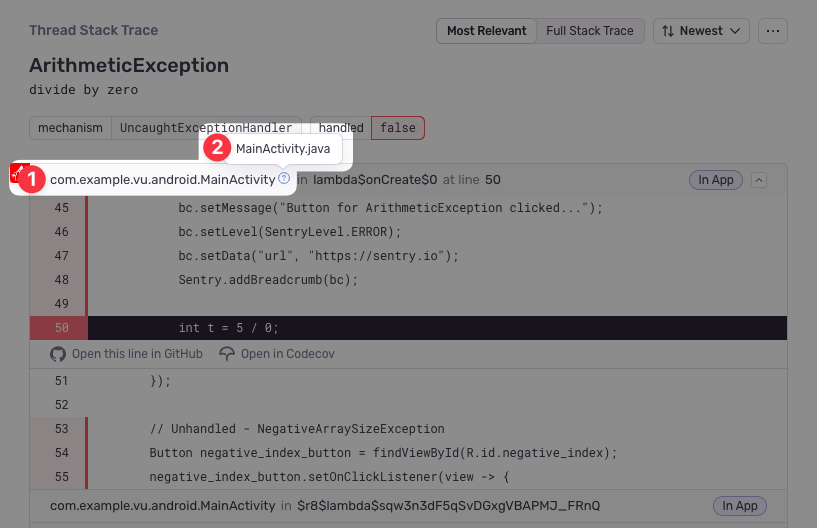Click the MainActivity.java tooltip
Viewport: 817px width, 528px height.
pyautogui.click(x=283, y=149)
